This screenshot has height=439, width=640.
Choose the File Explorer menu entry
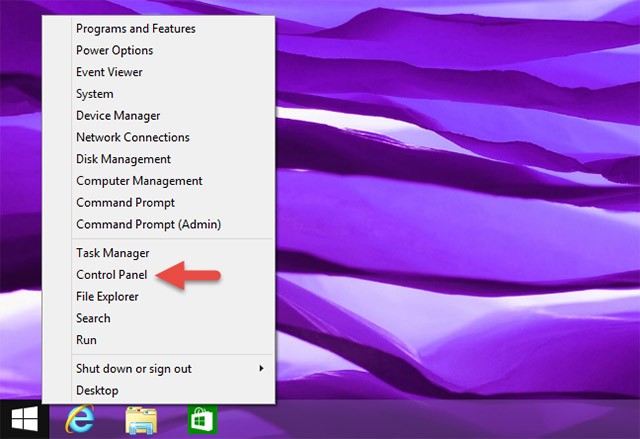[107, 296]
